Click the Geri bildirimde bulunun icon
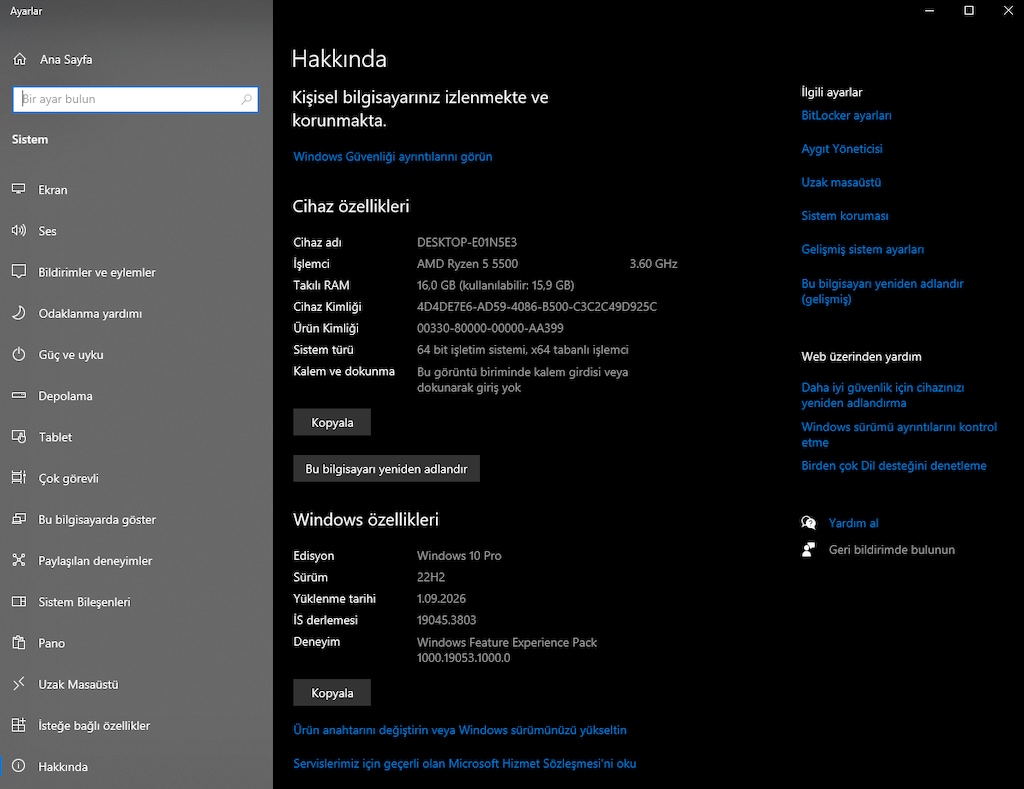This screenshot has height=789, width=1024. pyautogui.click(x=808, y=549)
